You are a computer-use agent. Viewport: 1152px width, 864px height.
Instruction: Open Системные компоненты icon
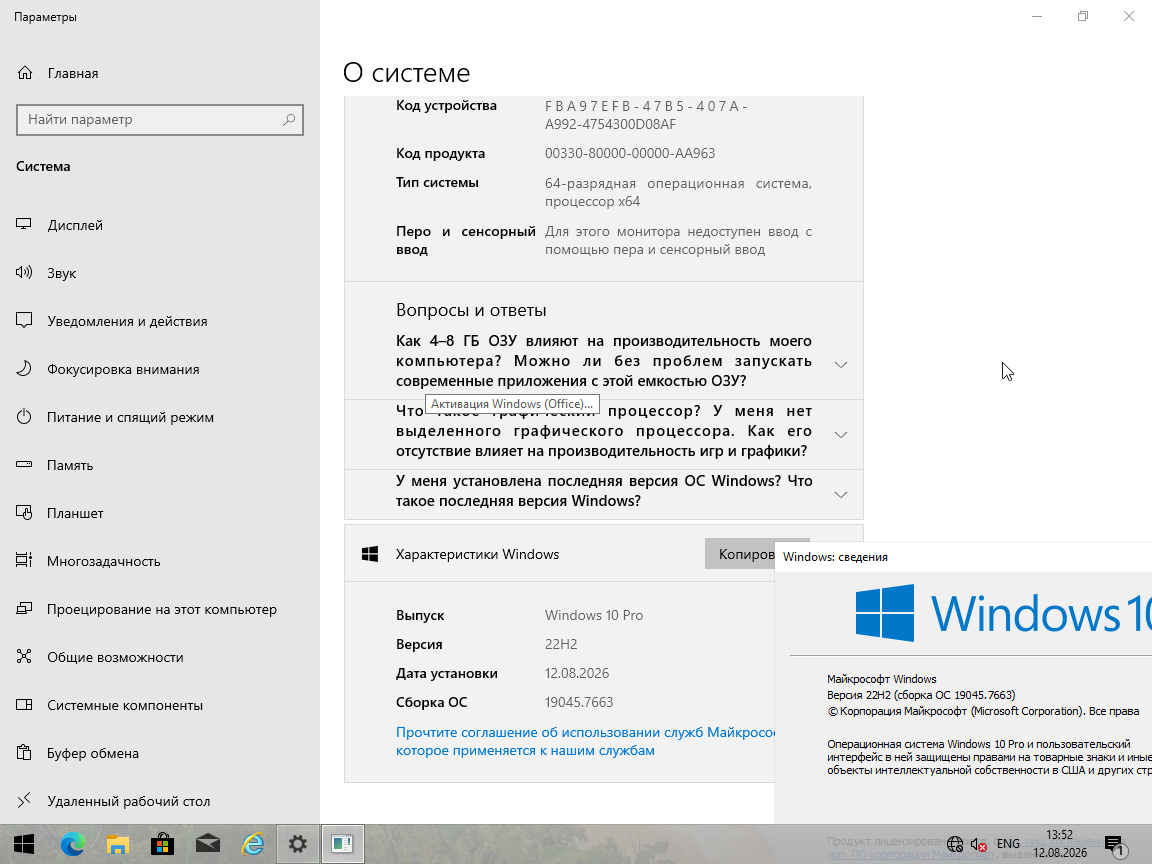click(24, 705)
